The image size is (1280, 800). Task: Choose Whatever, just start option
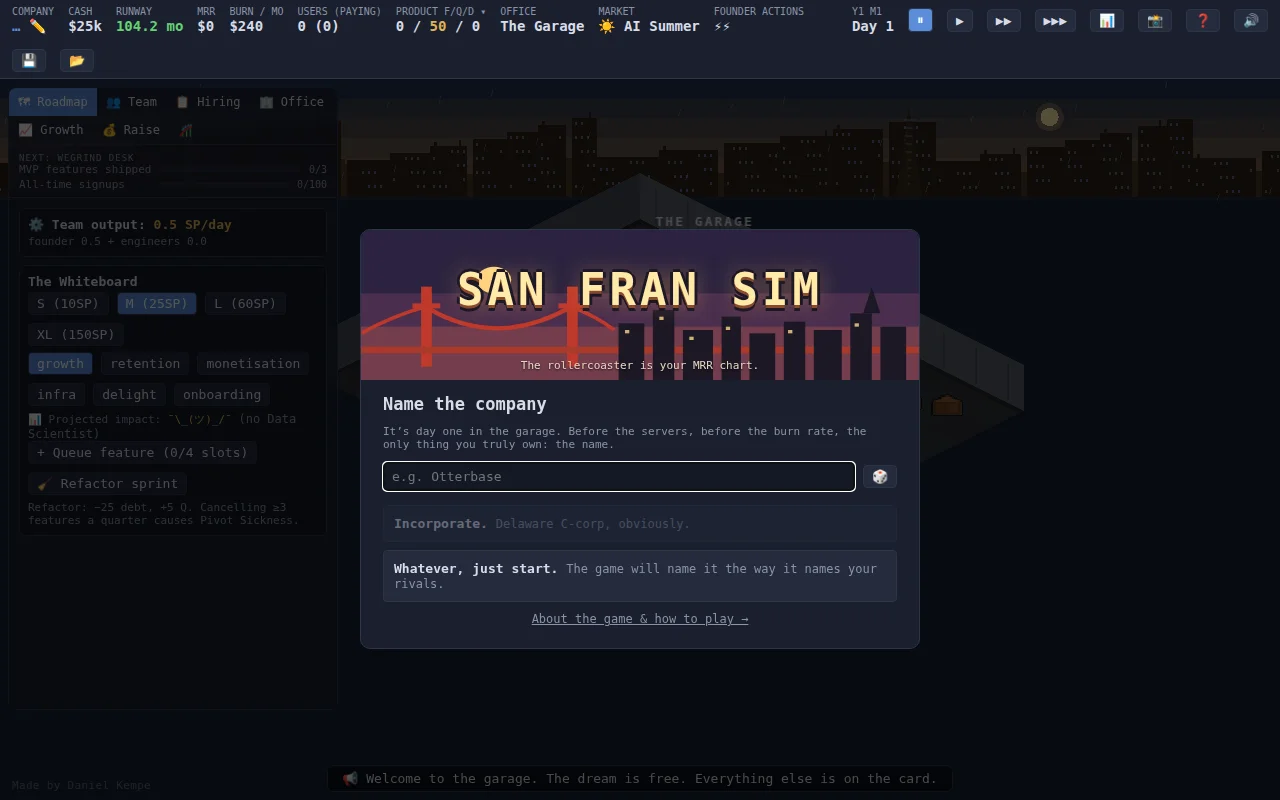tap(640, 576)
